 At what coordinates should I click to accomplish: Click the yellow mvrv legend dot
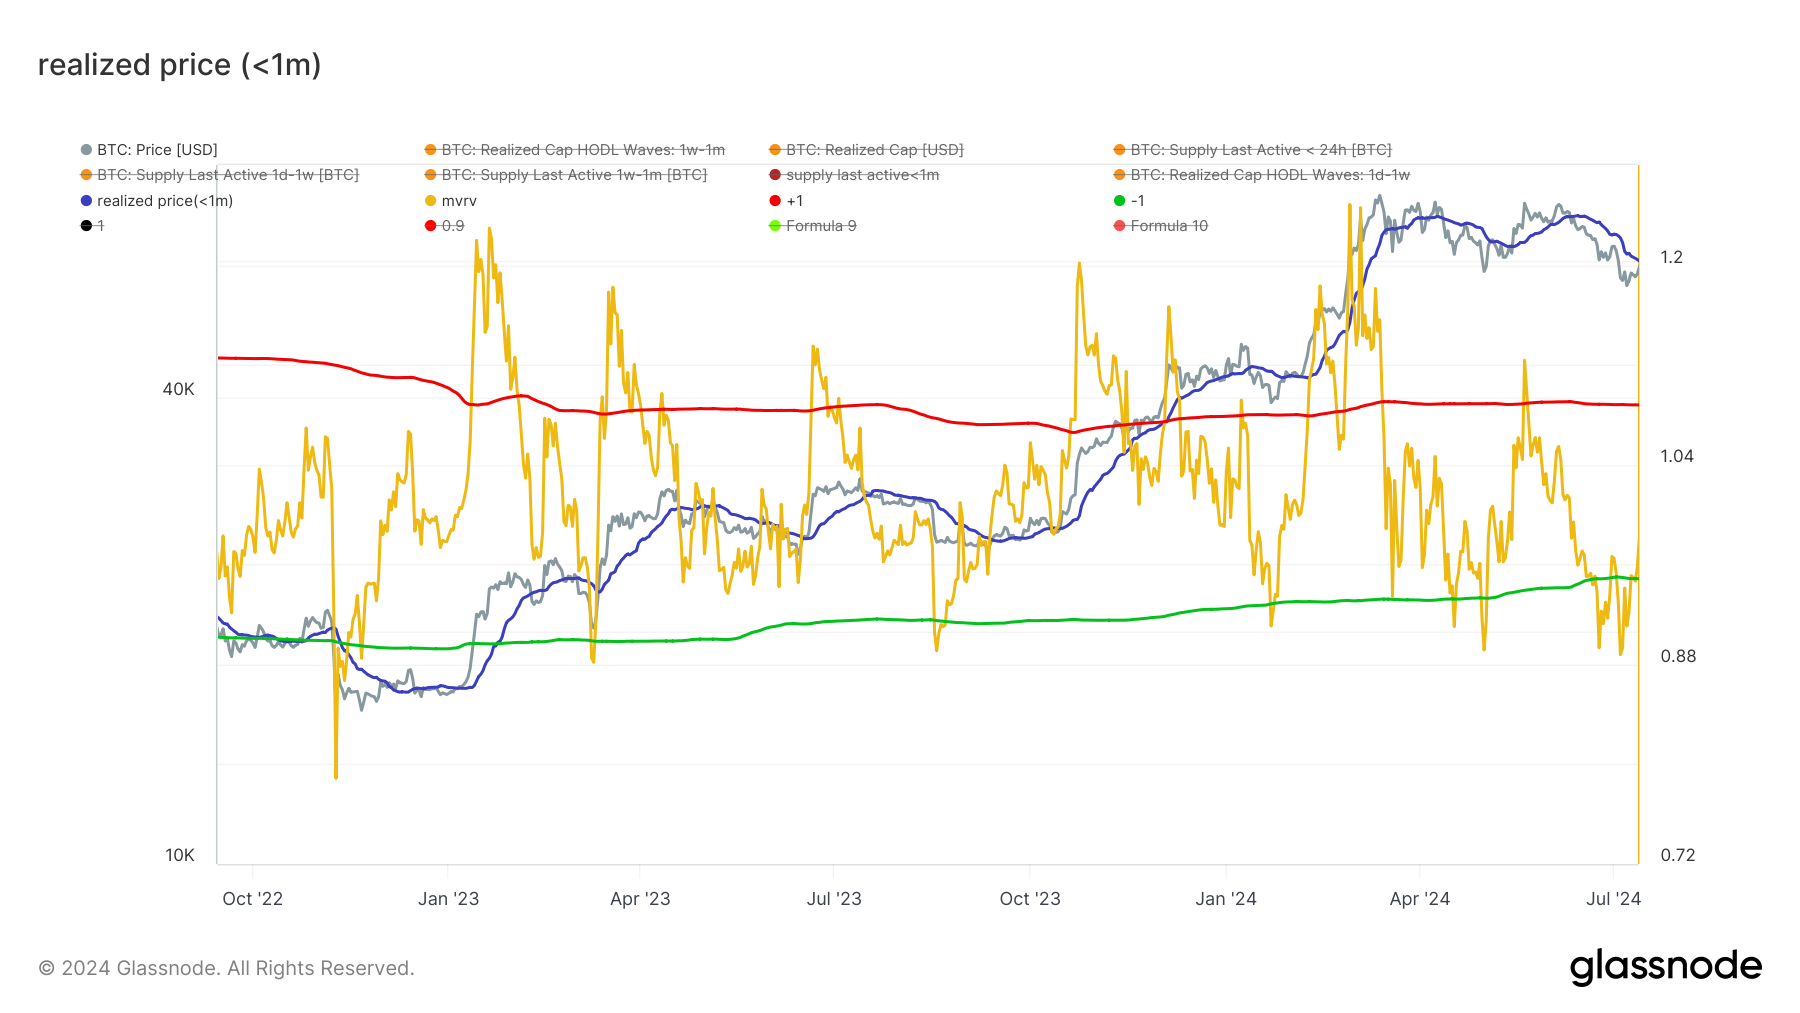point(430,201)
